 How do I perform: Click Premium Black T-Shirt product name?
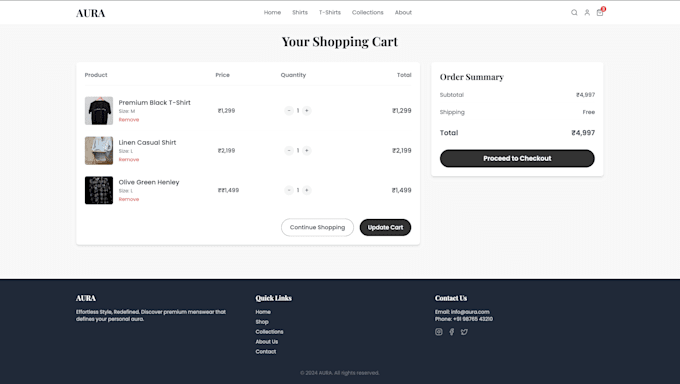154,102
